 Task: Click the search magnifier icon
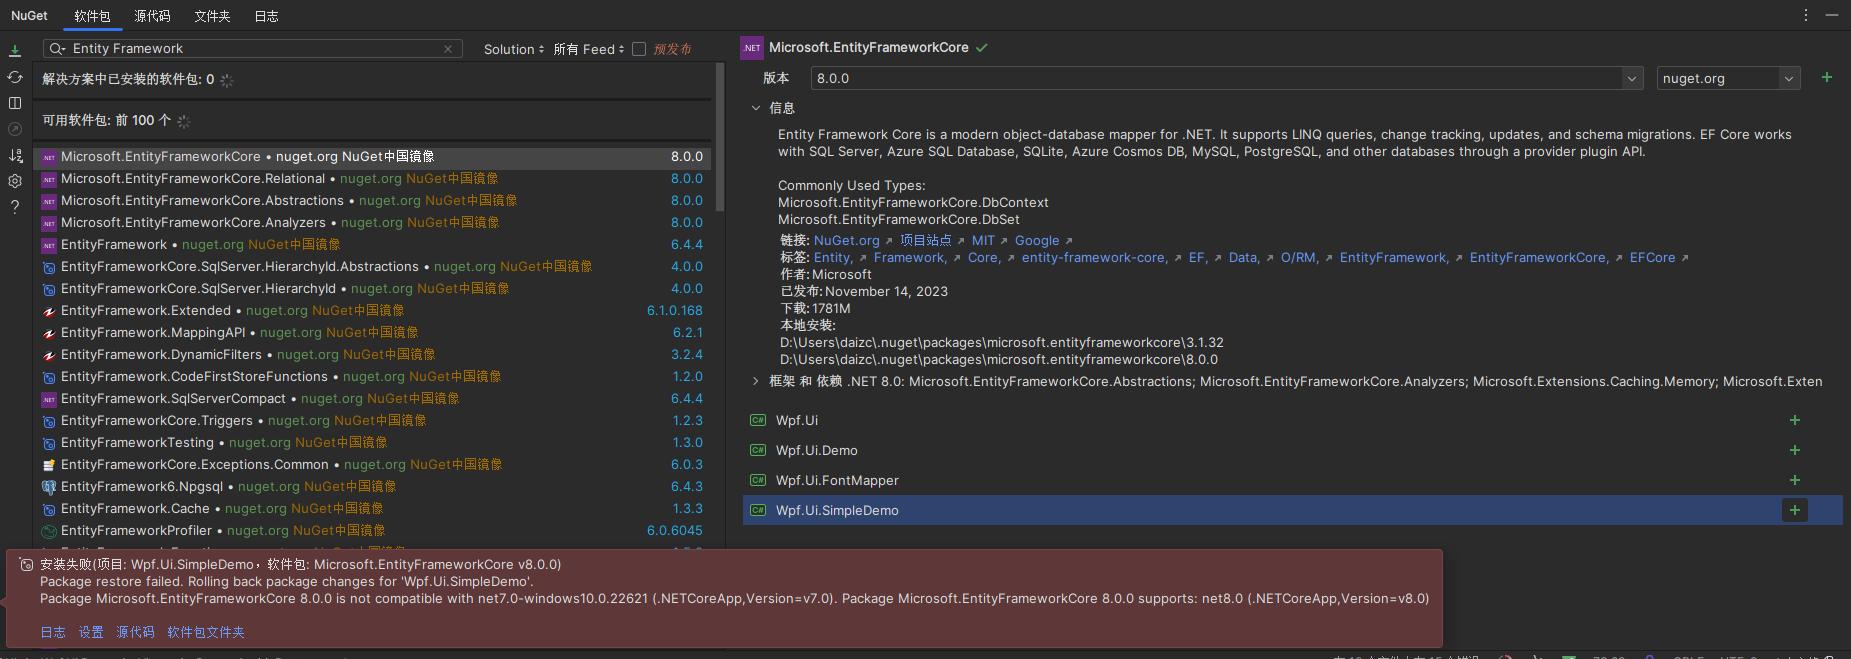coord(57,49)
